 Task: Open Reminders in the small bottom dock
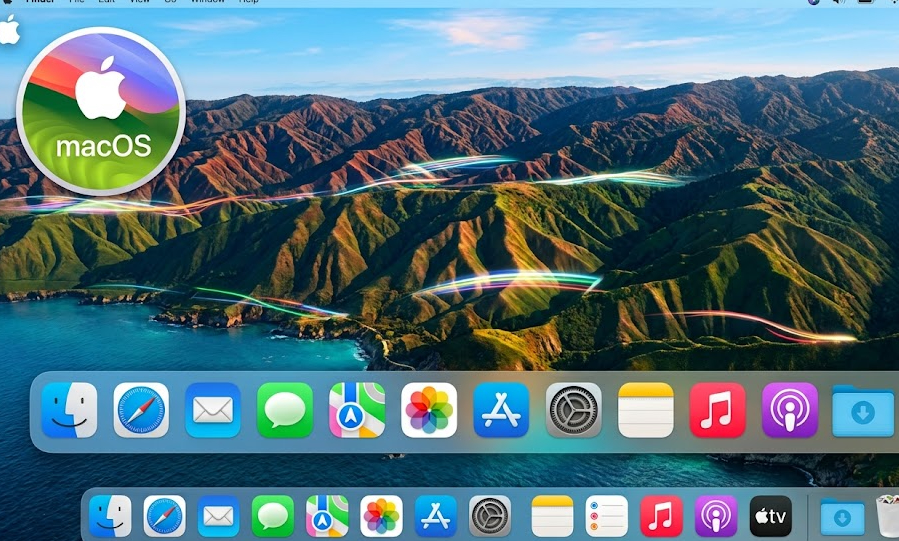tap(607, 516)
